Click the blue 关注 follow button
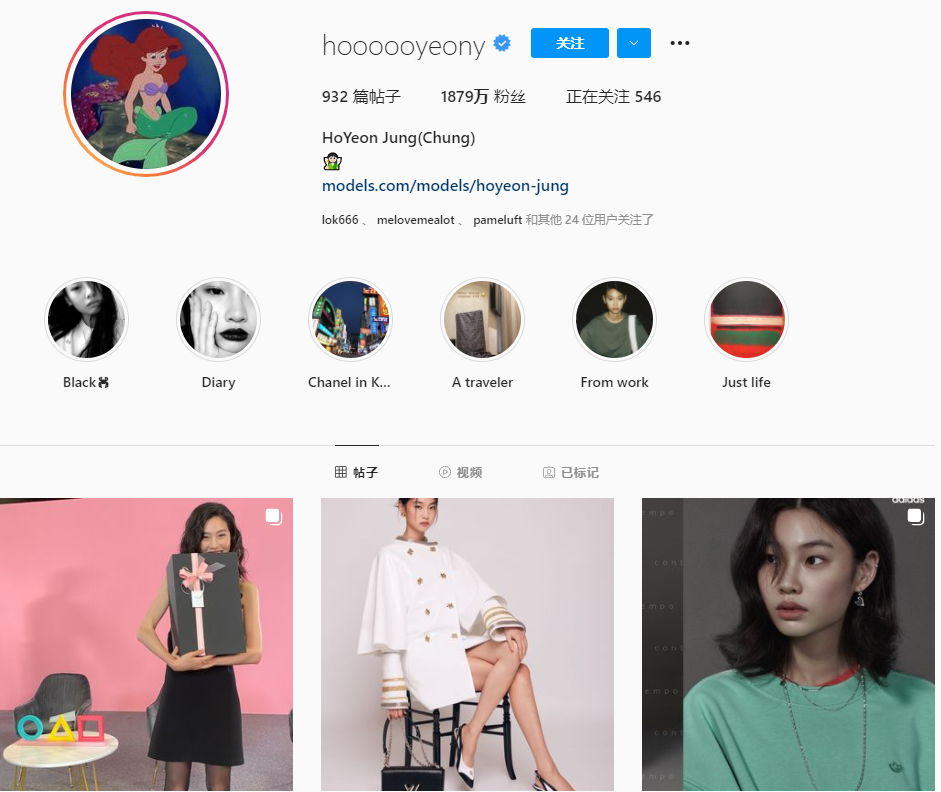 pyautogui.click(x=570, y=43)
